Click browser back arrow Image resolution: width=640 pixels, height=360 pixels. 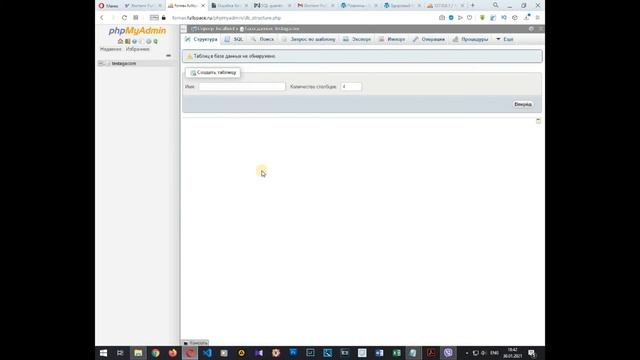click(102, 18)
